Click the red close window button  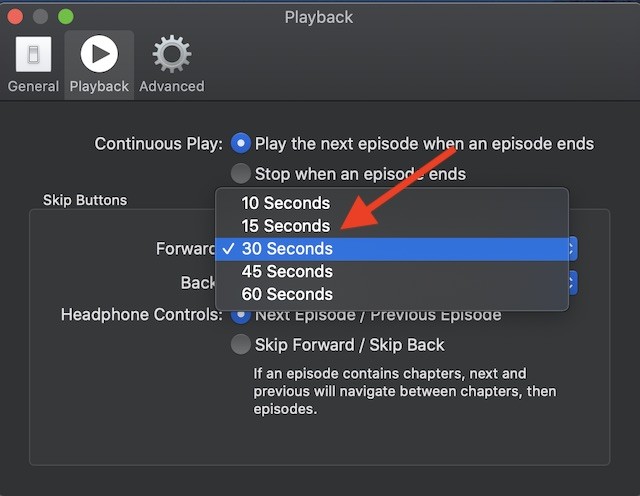tap(15, 17)
